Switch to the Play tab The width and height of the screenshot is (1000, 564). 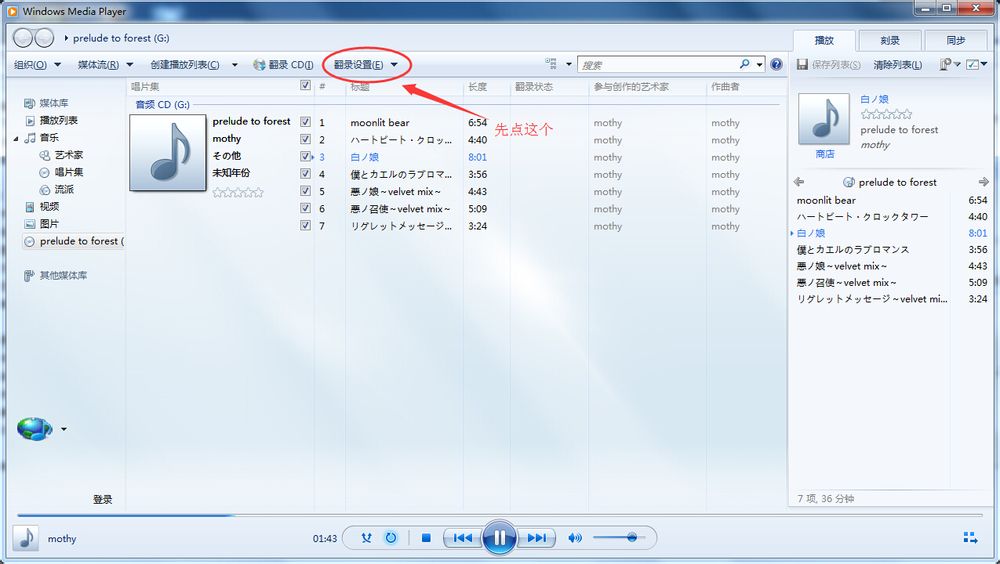coord(824,40)
